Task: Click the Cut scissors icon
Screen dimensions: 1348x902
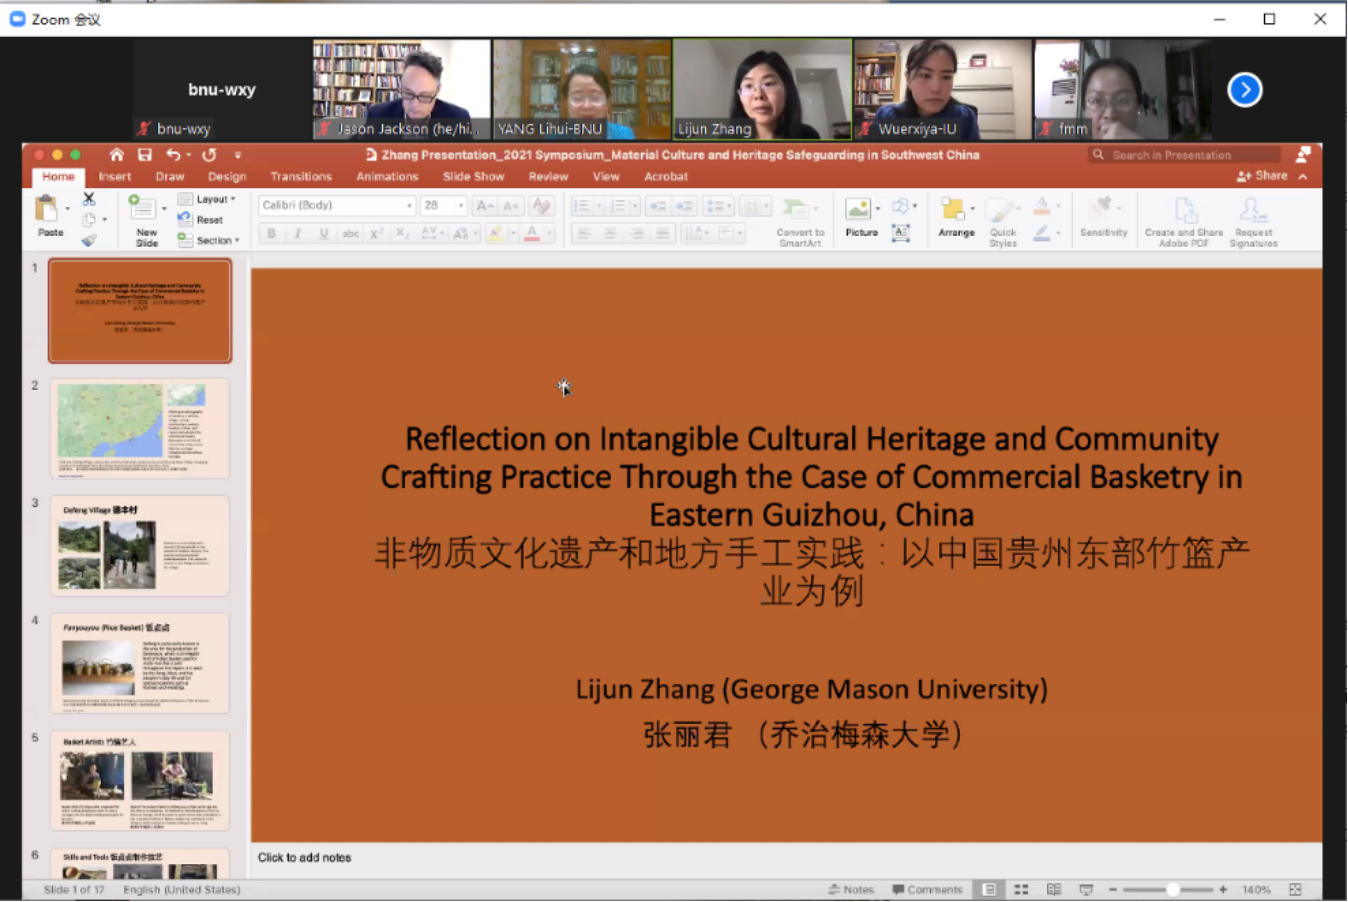Action: coord(89,199)
